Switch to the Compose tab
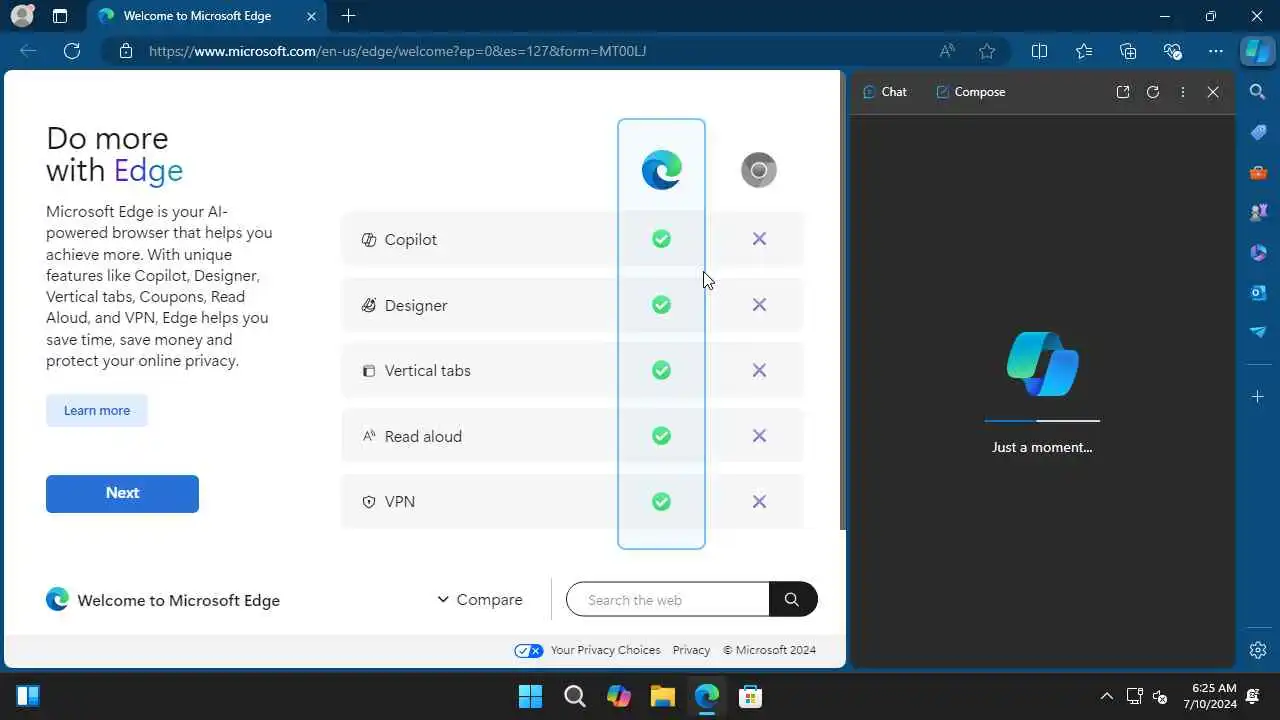 (970, 92)
